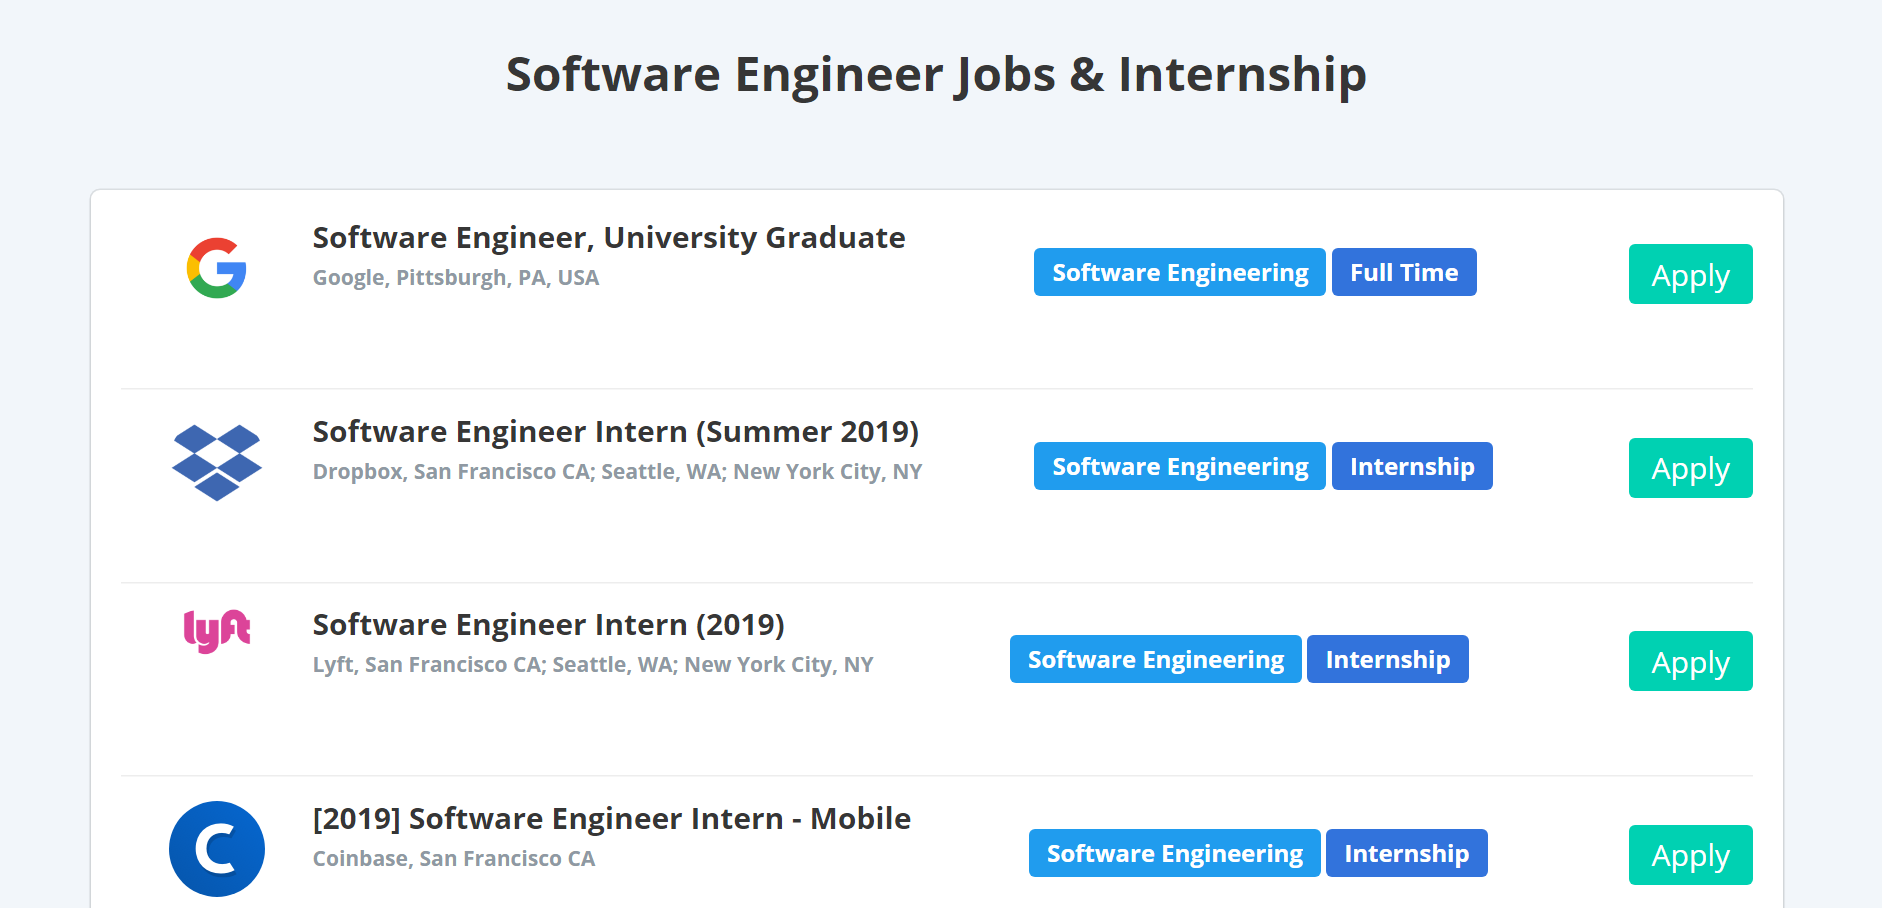Open the Software Engineer Intern (2019) title

[548, 625]
